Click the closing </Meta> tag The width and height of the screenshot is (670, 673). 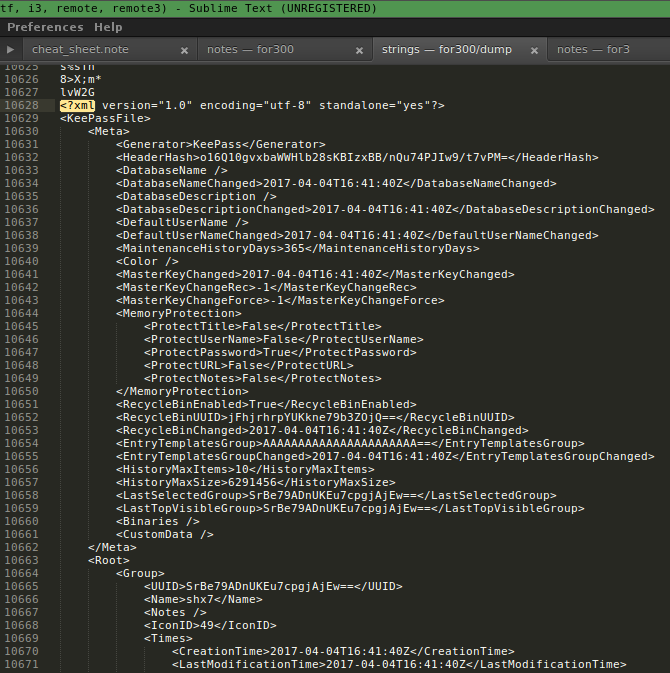pyautogui.click(x=112, y=547)
